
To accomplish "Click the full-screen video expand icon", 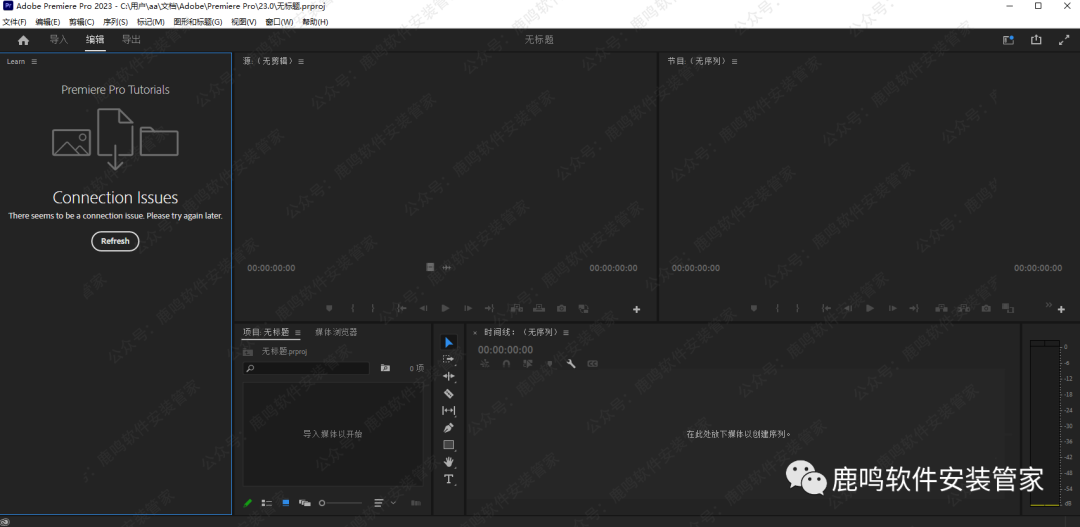I will click(1063, 40).
